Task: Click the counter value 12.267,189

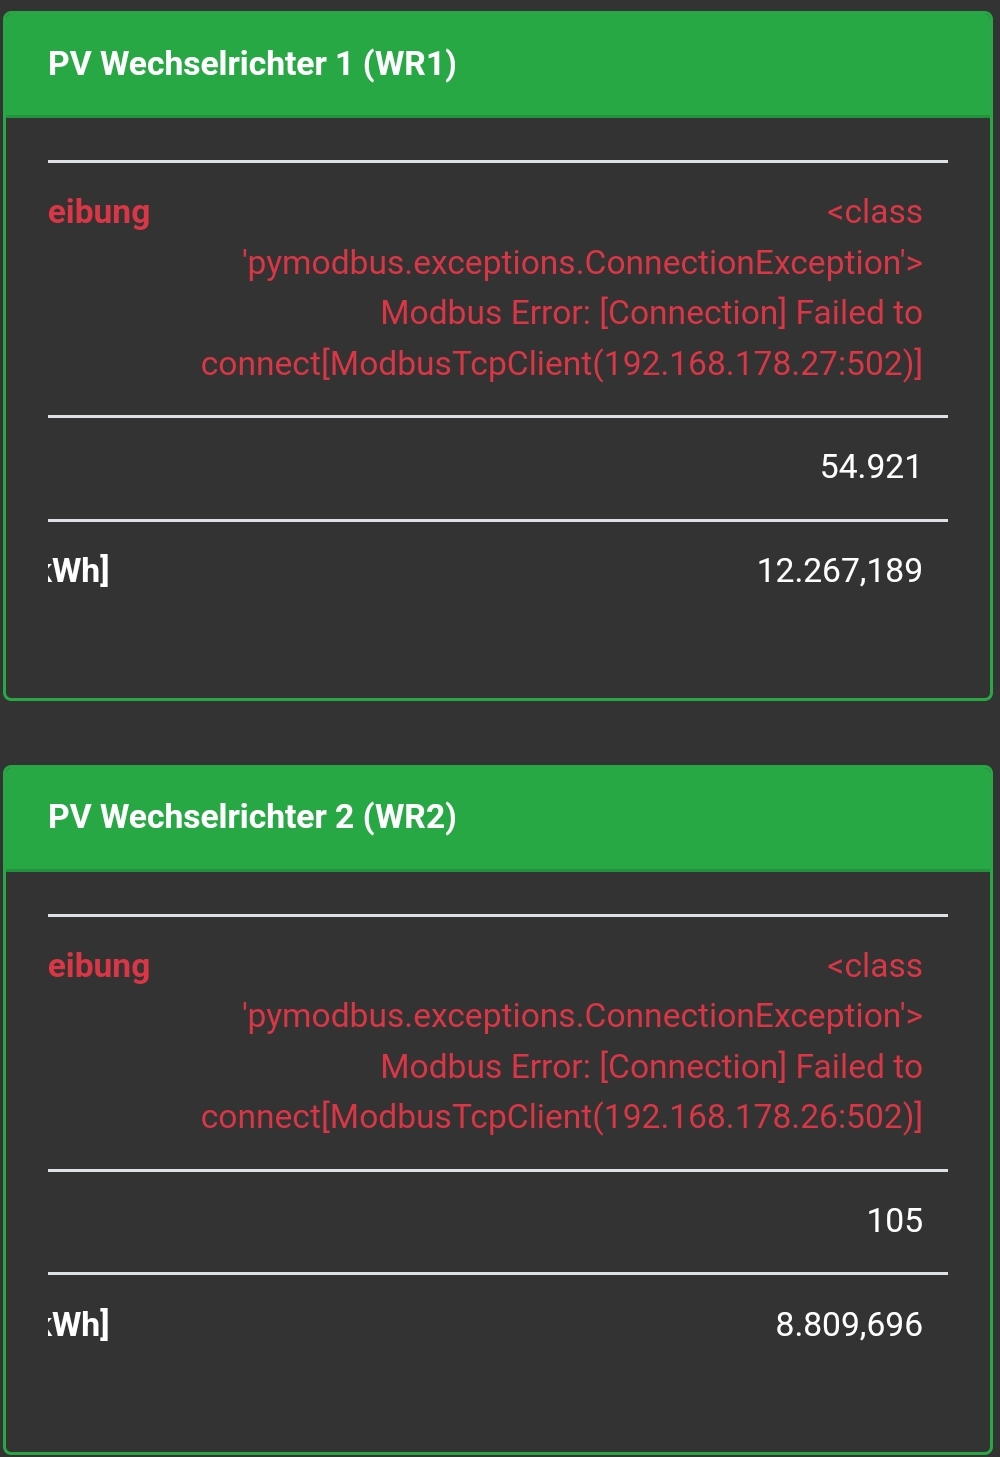Action: pyautogui.click(x=839, y=571)
